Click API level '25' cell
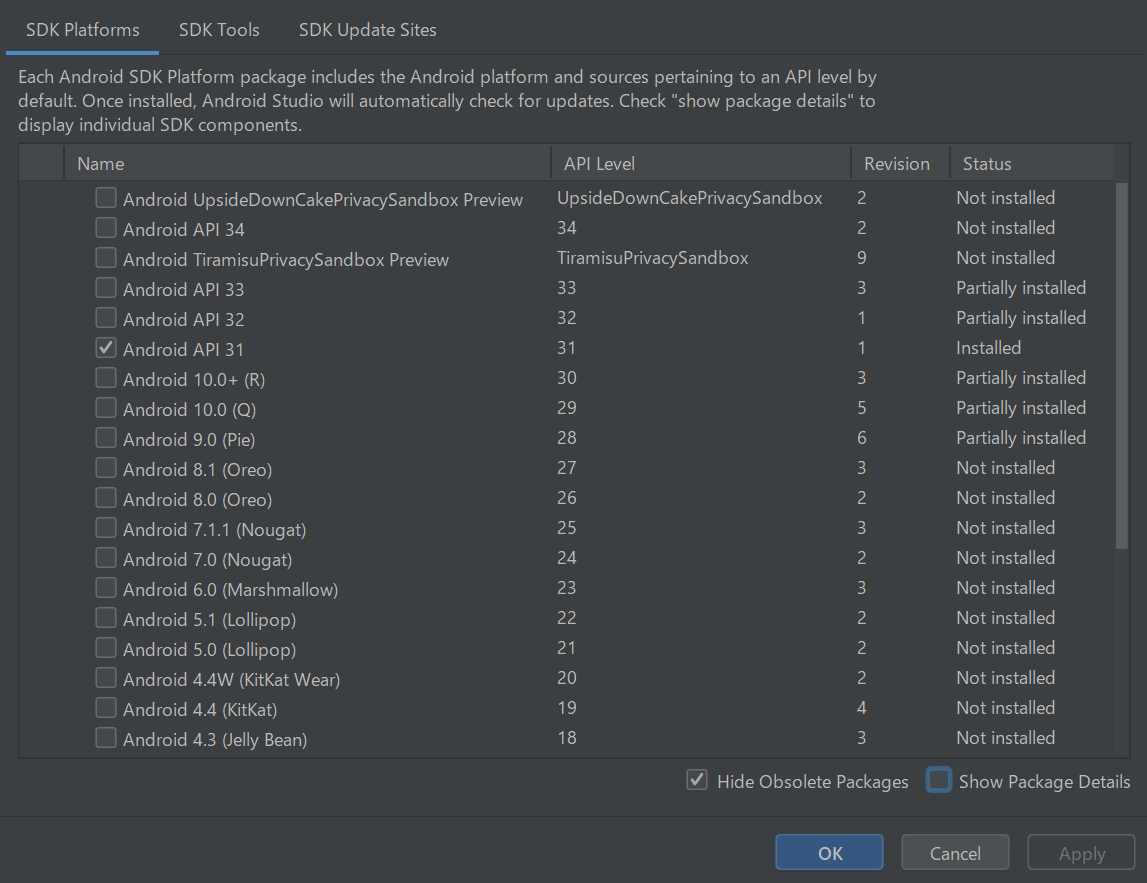This screenshot has height=883, width=1147. [567, 527]
